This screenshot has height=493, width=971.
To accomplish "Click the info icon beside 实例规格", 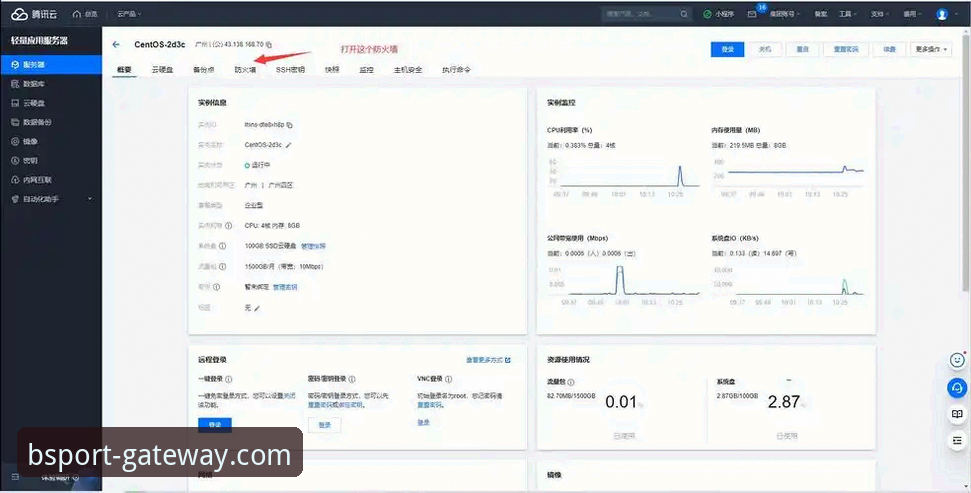I will [229, 226].
